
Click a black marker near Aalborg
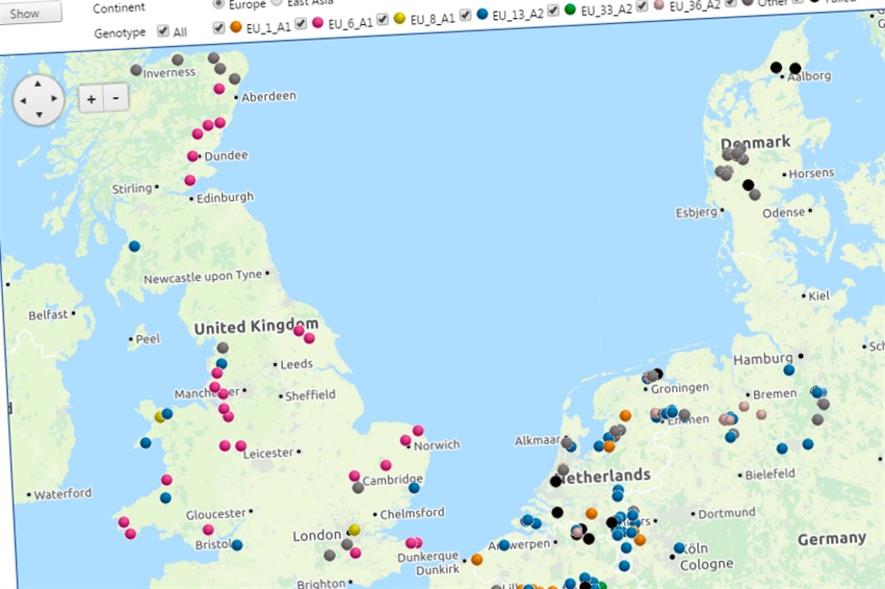[x=774, y=66]
